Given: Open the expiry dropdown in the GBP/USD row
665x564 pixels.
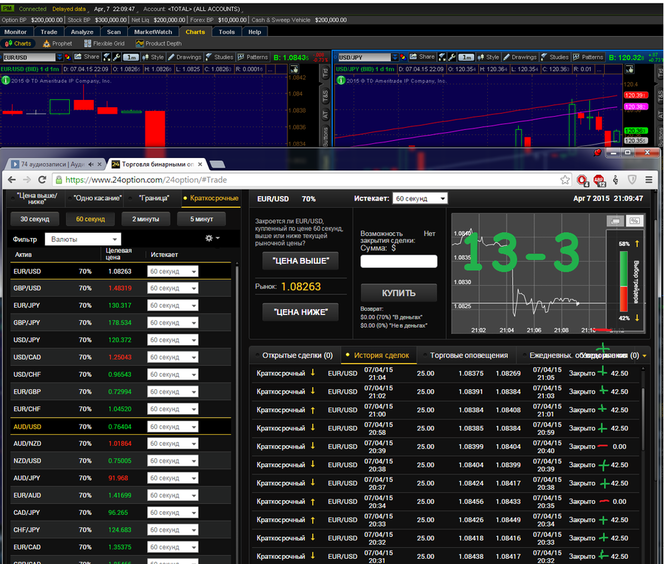Looking at the screenshot, I should (x=173, y=288).
